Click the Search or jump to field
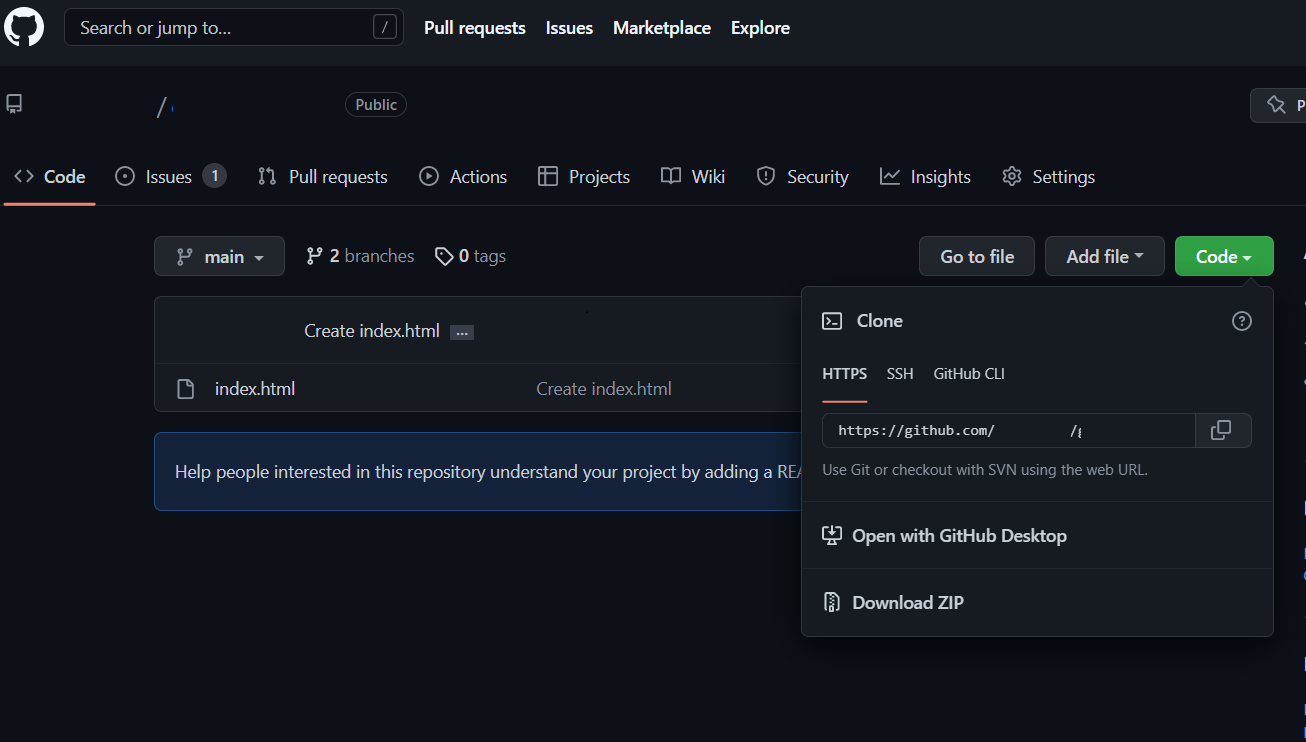Image resolution: width=1306 pixels, height=742 pixels. [x=234, y=28]
